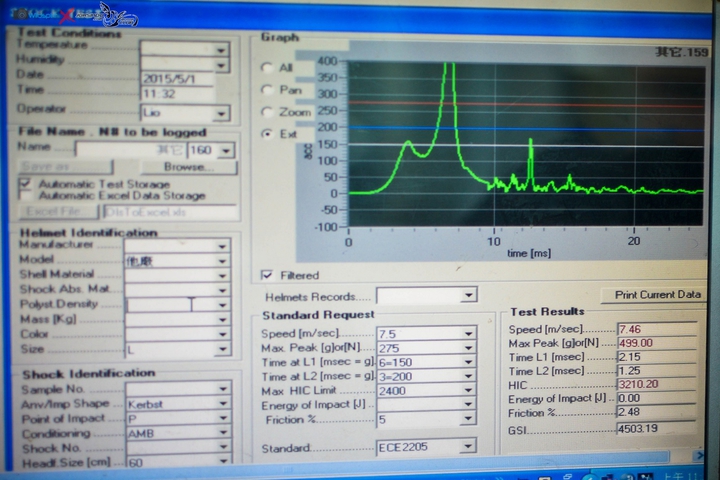Screen dimensions: 720x480
Task: Open the Max. Peak 275 dropdown
Action: 468,348
